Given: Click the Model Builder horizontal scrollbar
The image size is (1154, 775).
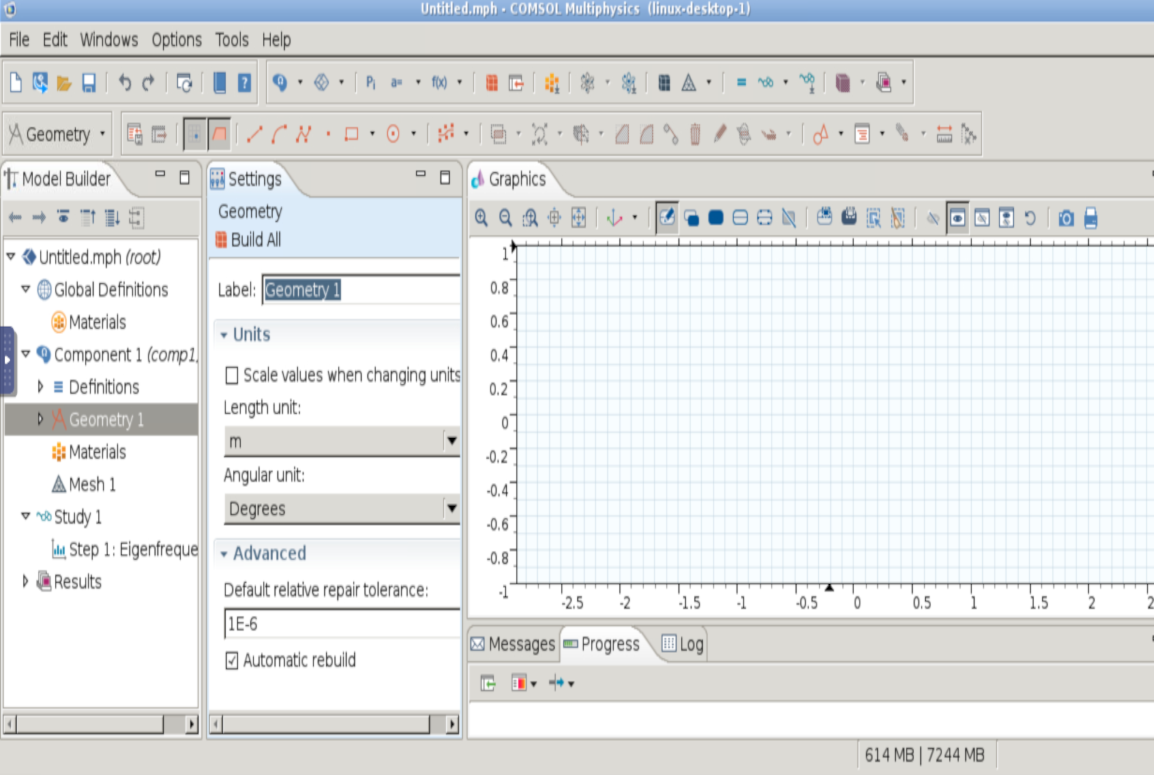Looking at the screenshot, I should pyautogui.click(x=101, y=724).
